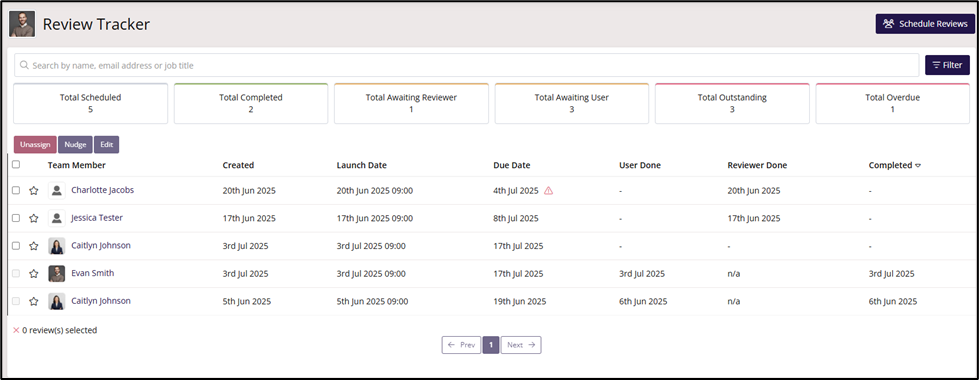Screen dimensions: 979x380
Task: Open Evan Smith's profile photo
Action: click(56, 273)
